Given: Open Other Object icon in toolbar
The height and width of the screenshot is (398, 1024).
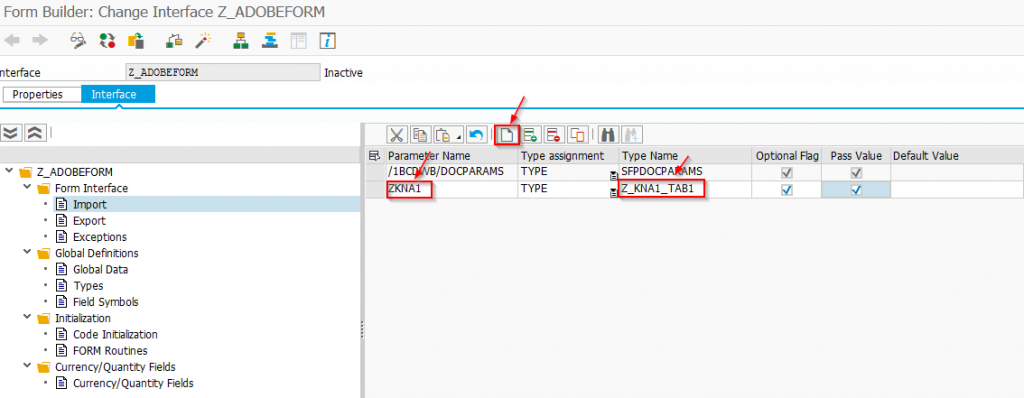Looking at the screenshot, I should click(136, 41).
